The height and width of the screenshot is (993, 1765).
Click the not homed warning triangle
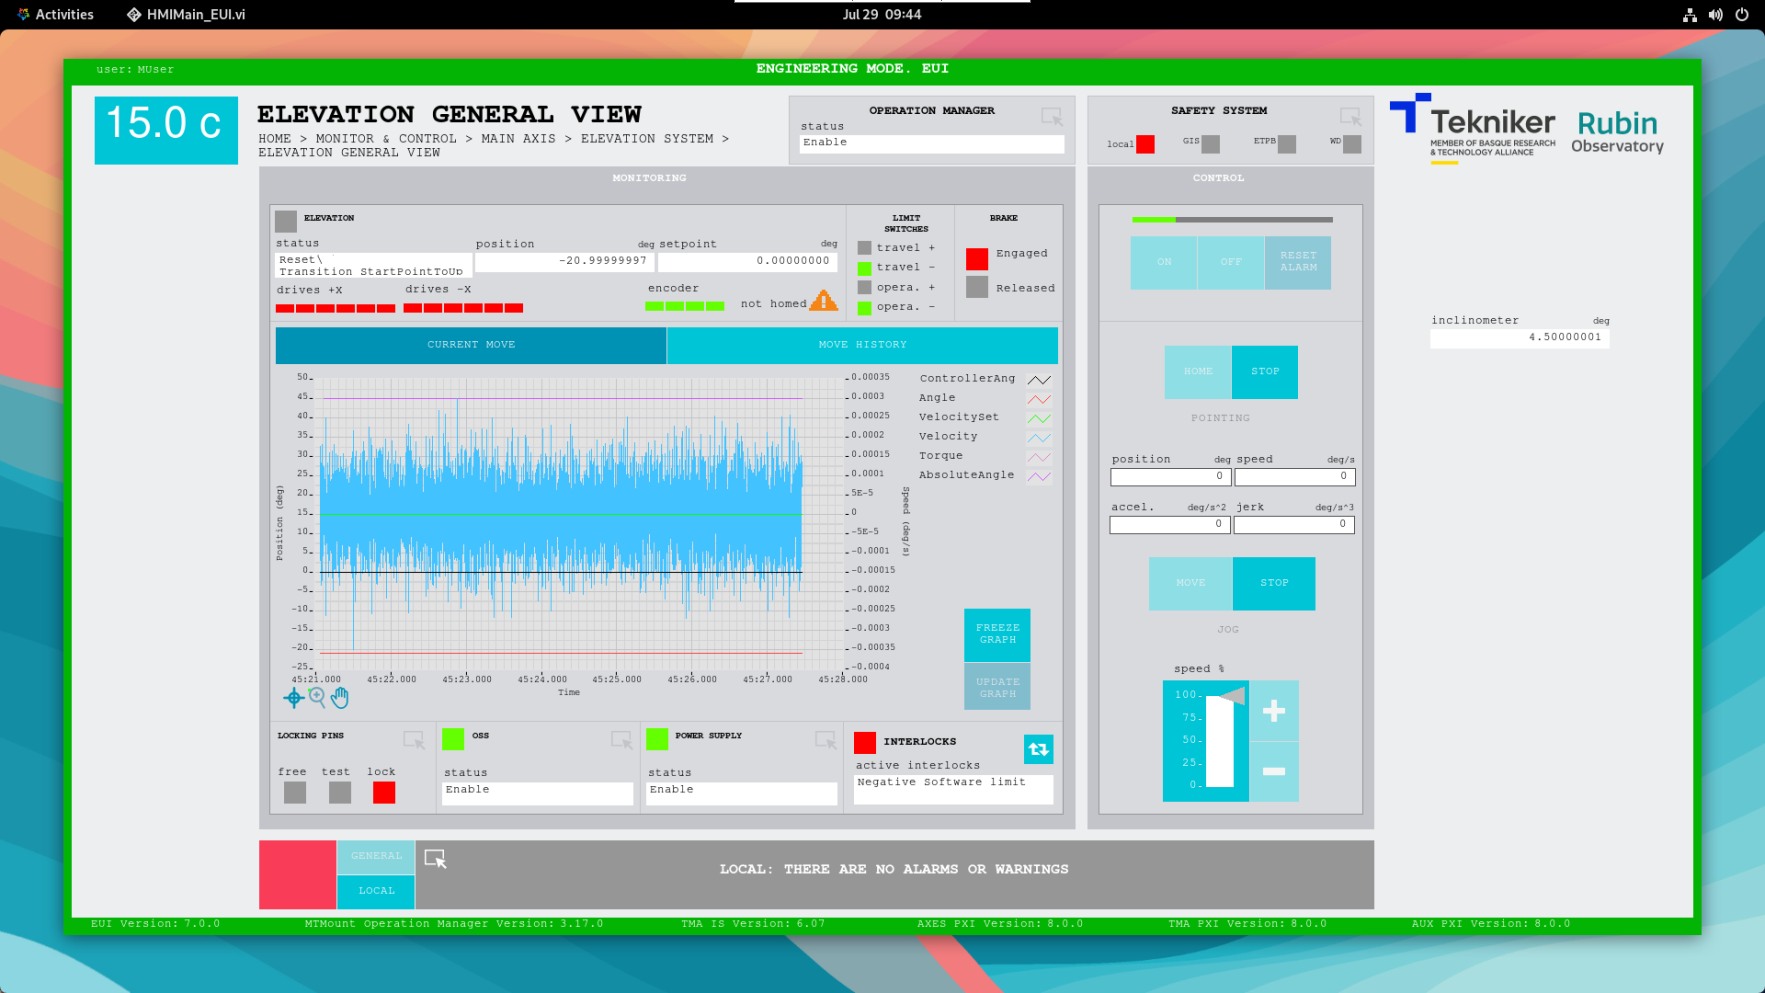(x=823, y=300)
